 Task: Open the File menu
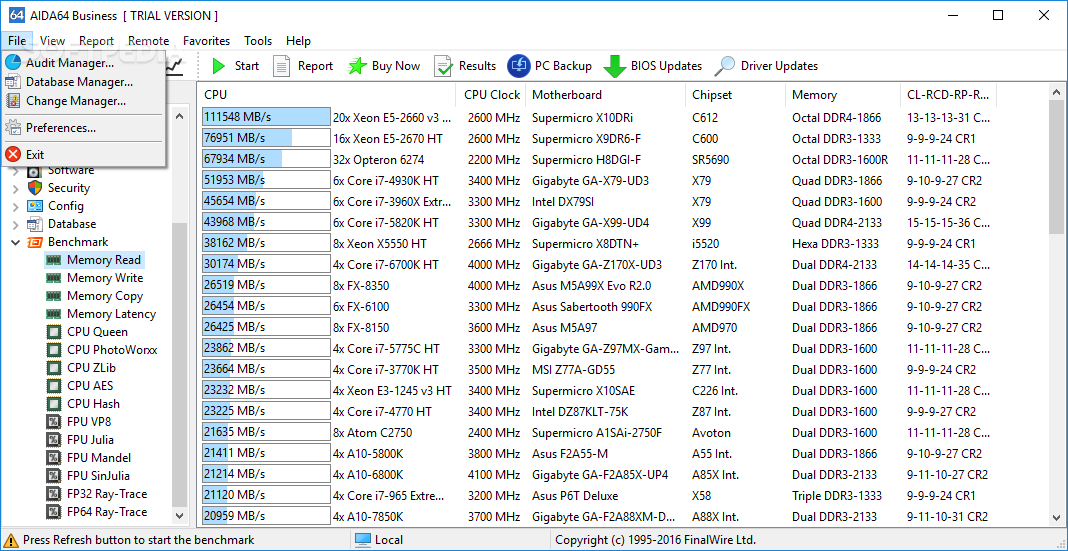tap(17, 41)
